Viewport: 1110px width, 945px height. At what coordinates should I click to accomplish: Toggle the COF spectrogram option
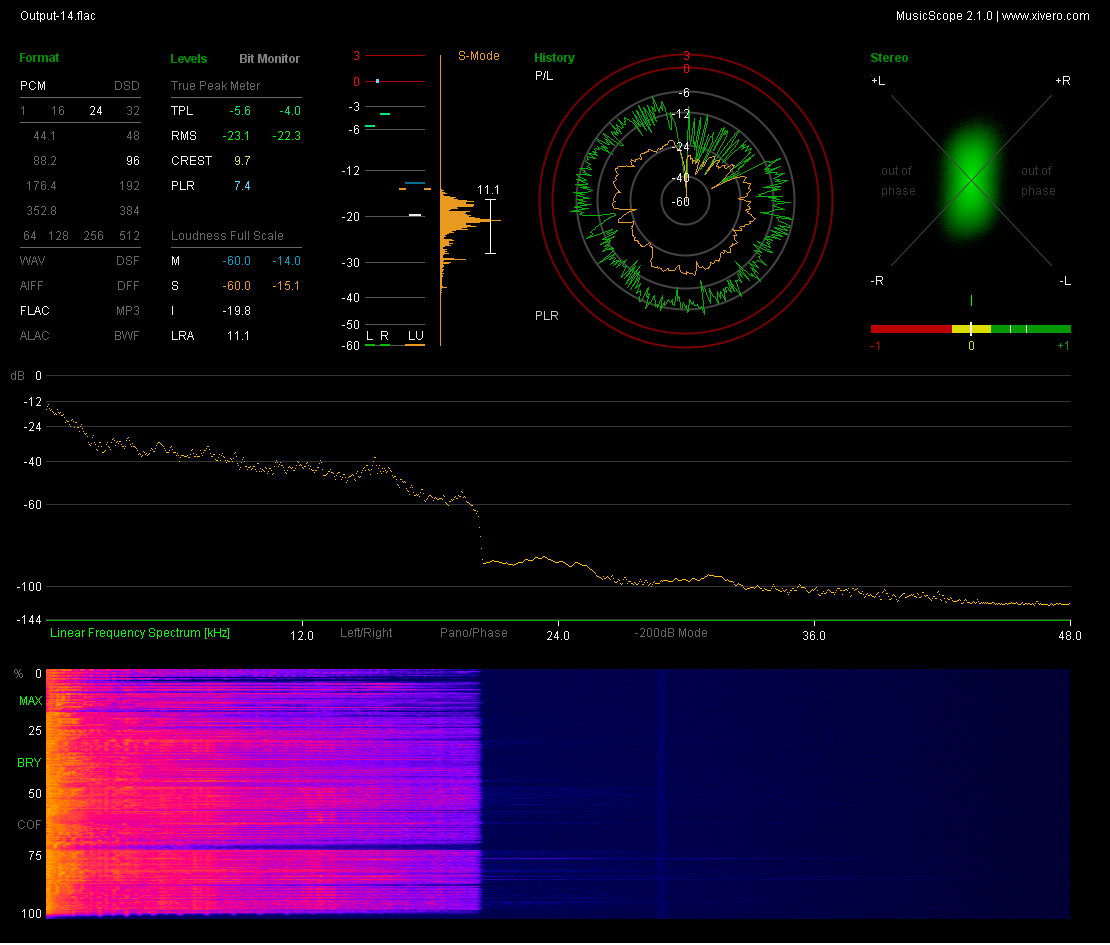tap(30, 825)
